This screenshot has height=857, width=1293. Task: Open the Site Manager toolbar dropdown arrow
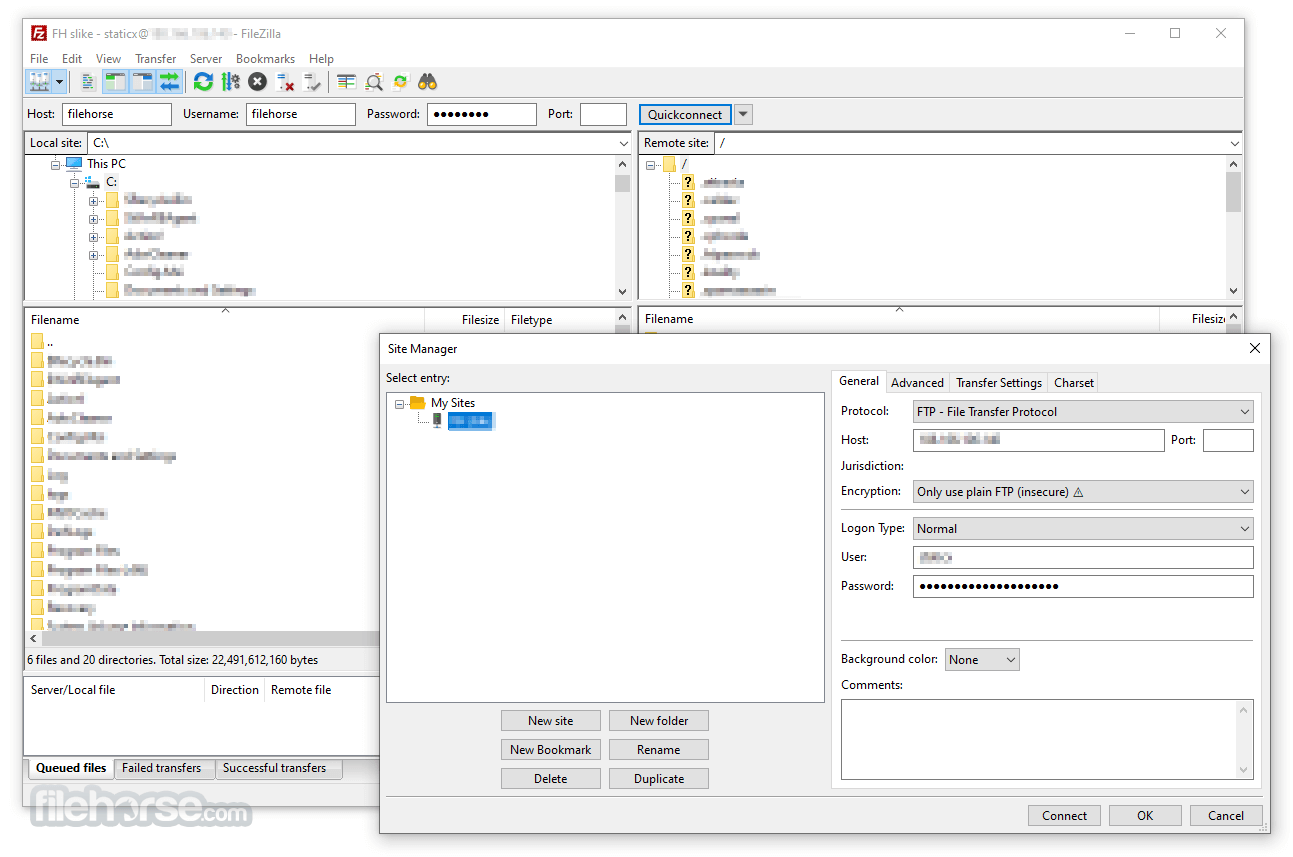60,82
